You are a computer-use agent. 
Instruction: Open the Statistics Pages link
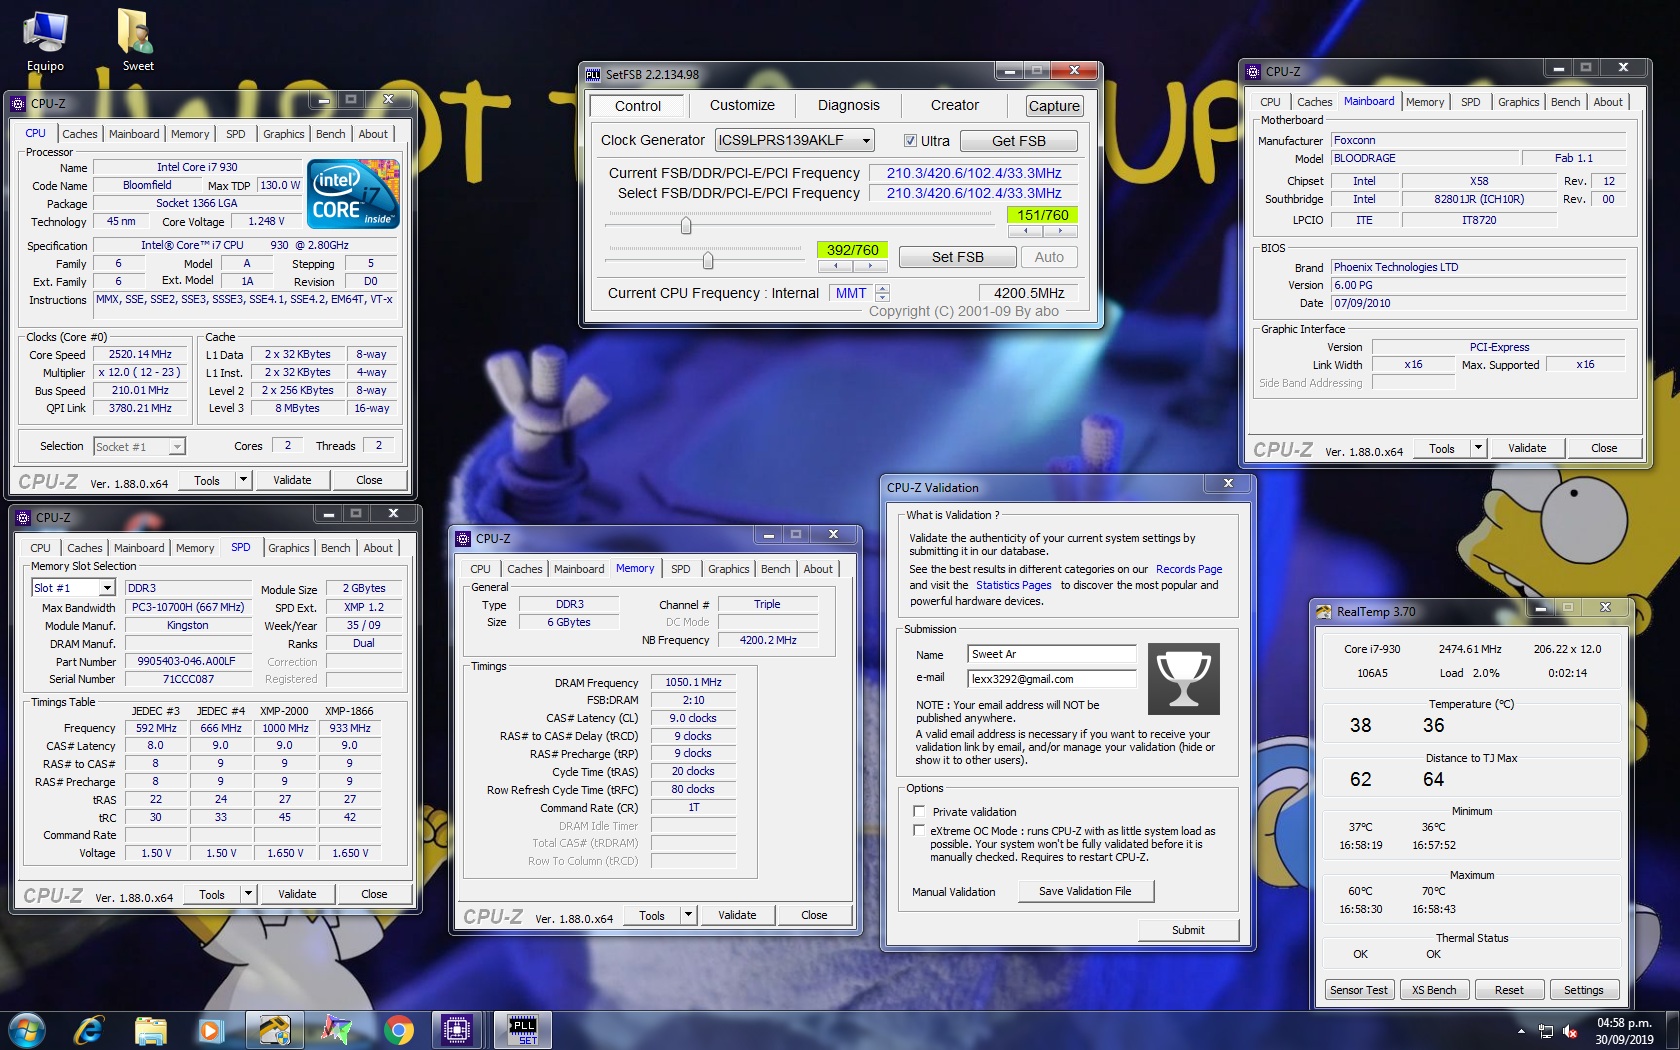tap(1013, 585)
